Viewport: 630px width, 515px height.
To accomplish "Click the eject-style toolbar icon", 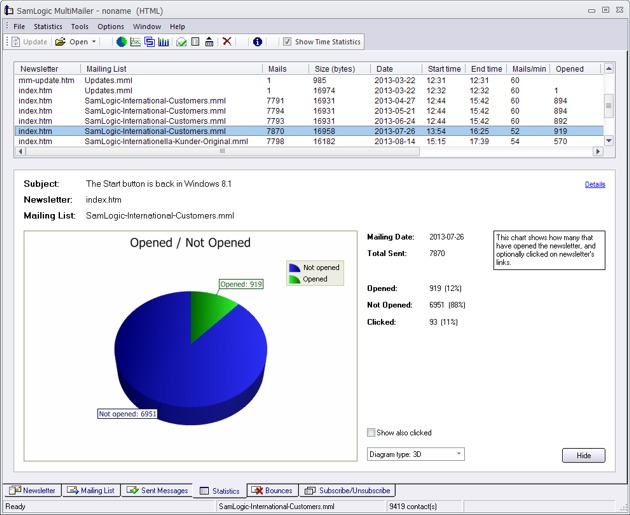I will (x=209, y=42).
